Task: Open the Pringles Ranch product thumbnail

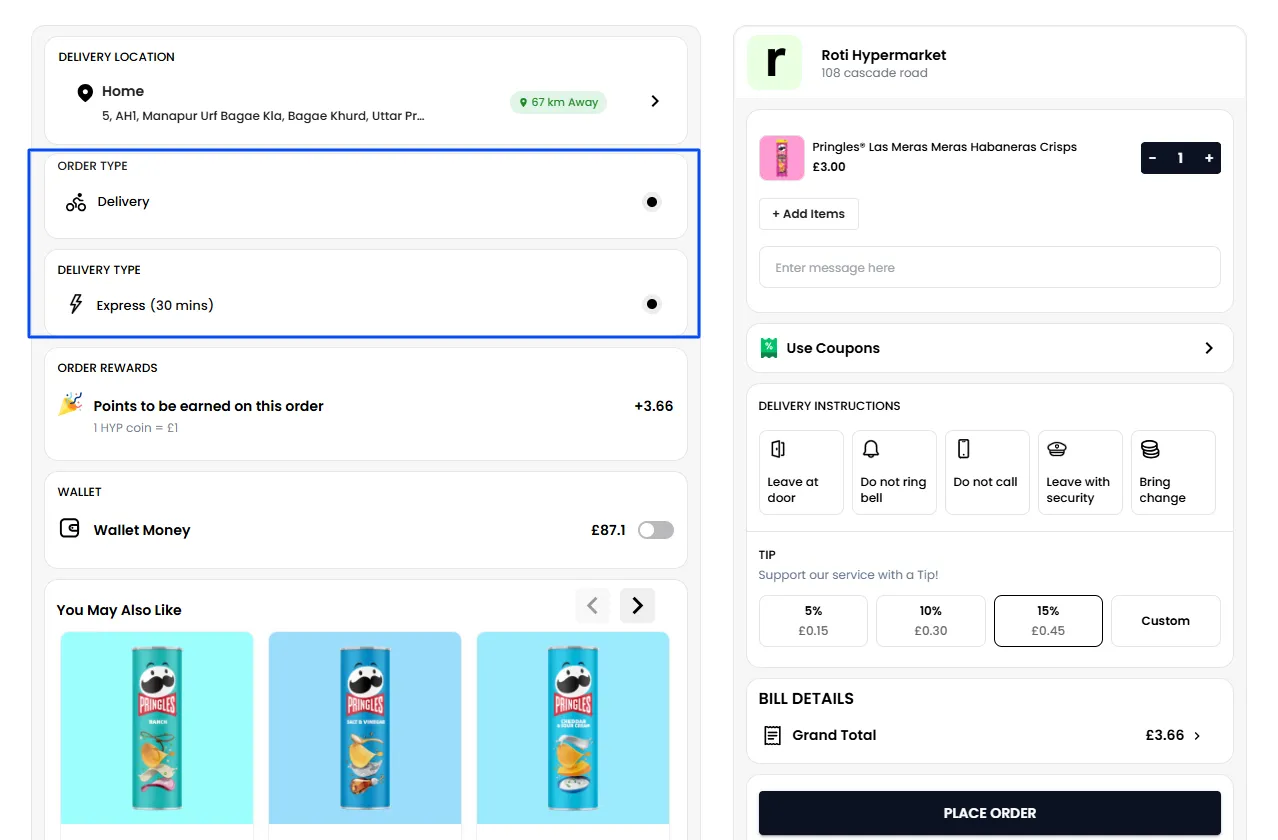Action: [157, 728]
